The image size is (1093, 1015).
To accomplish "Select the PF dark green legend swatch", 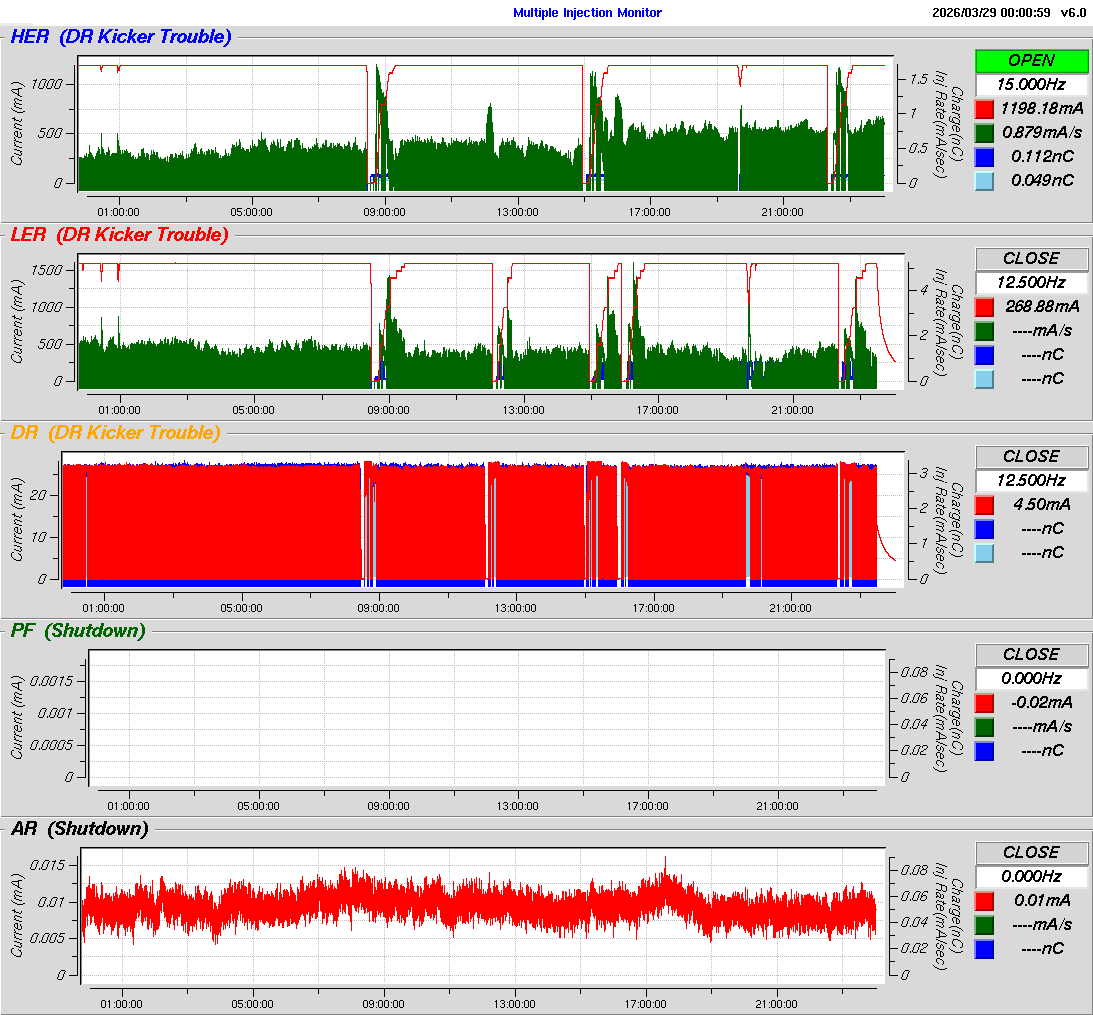I will (x=985, y=727).
